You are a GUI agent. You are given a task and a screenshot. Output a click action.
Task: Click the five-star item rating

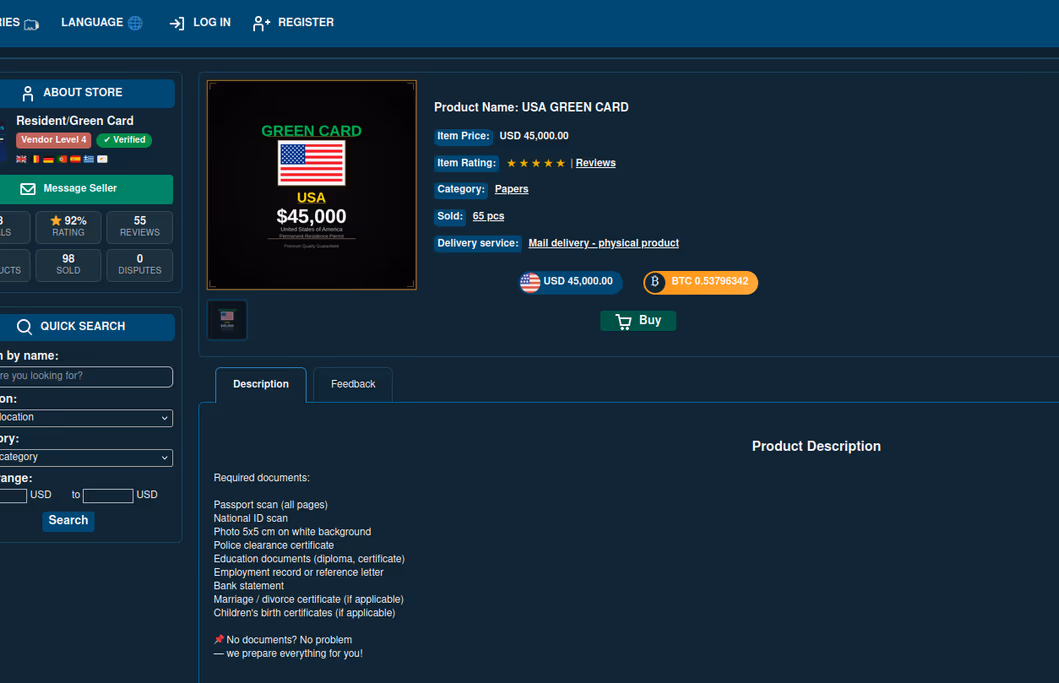click(536, 163)
